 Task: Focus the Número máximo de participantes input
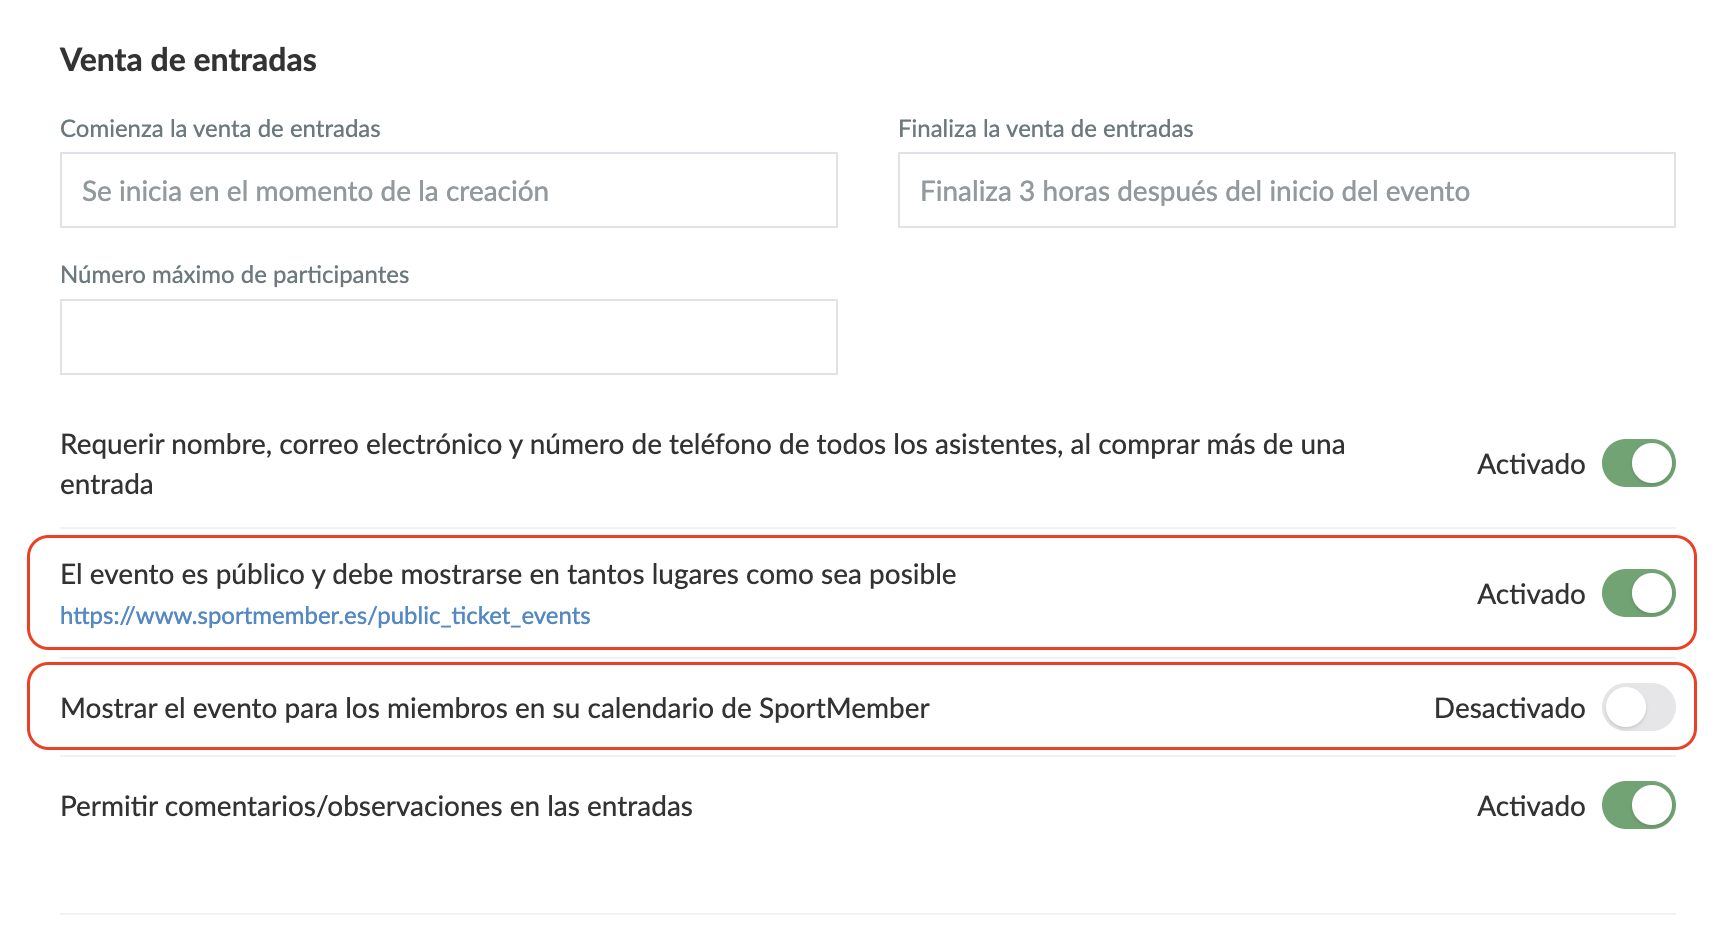[448, 337]
